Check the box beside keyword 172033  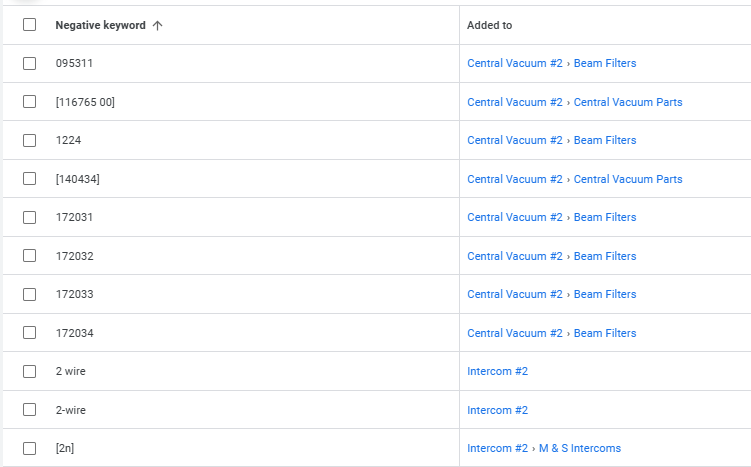click(29, 294)
